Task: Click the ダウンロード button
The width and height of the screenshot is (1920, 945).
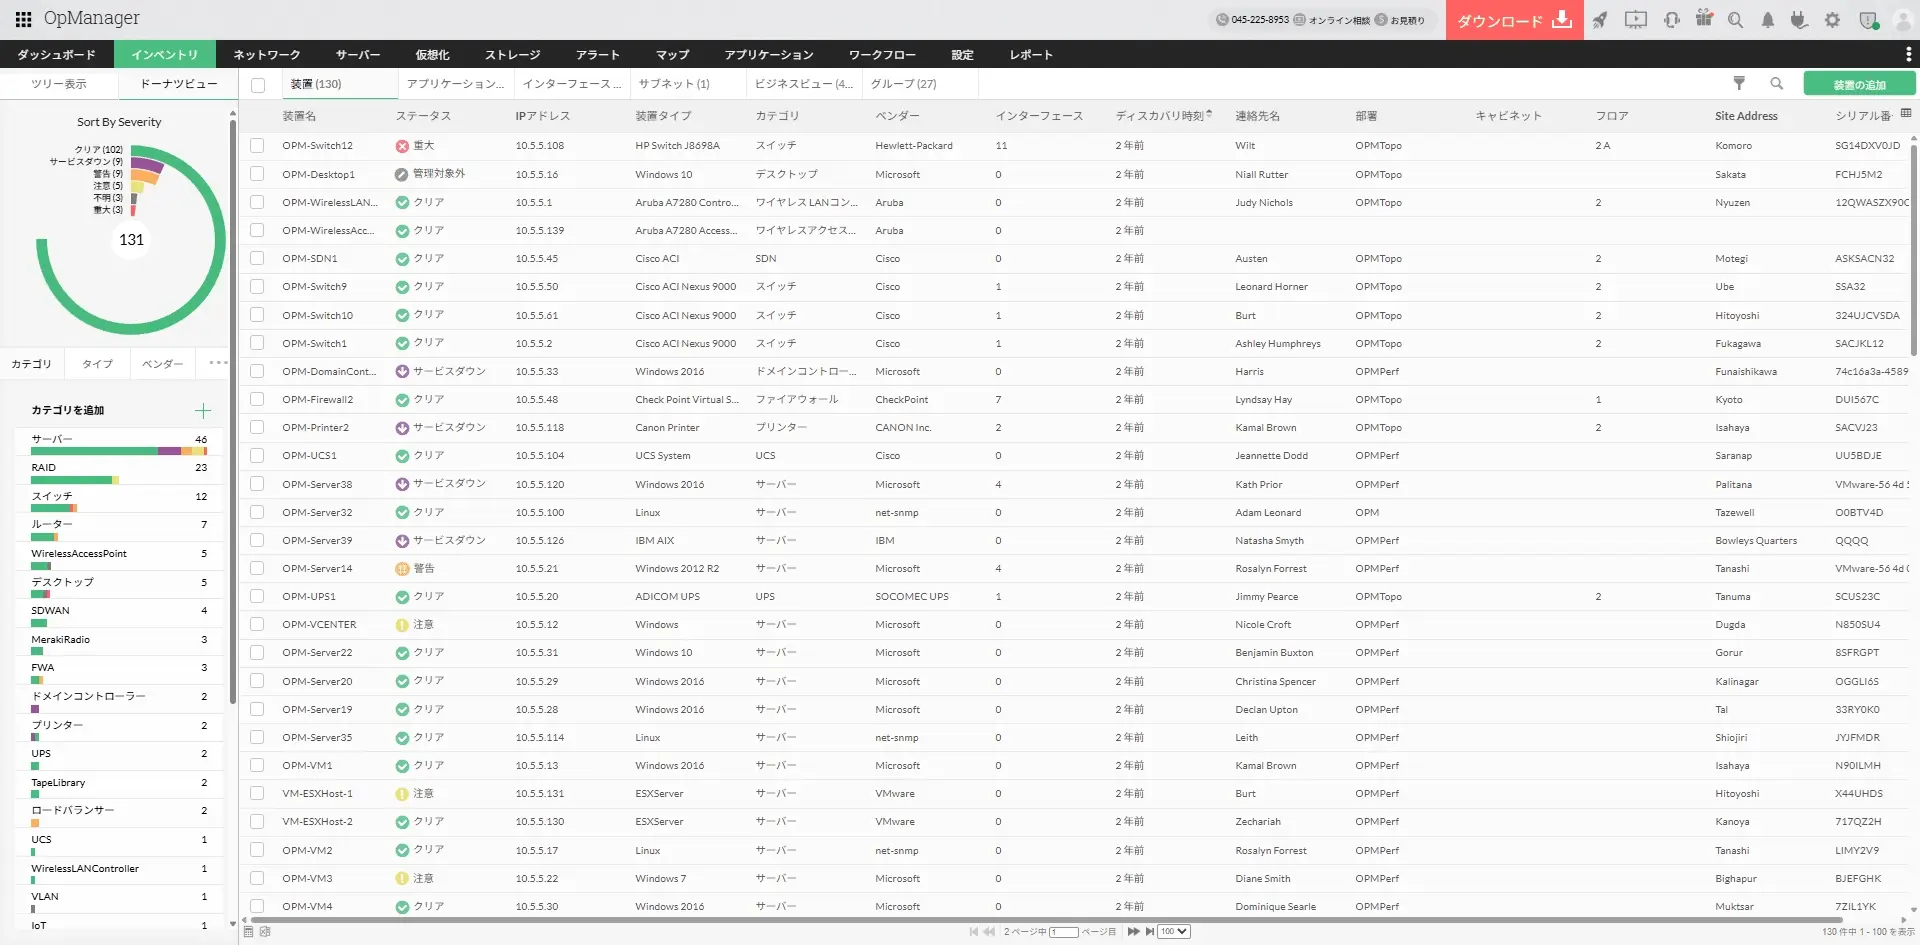Action: coord(1514,20)
